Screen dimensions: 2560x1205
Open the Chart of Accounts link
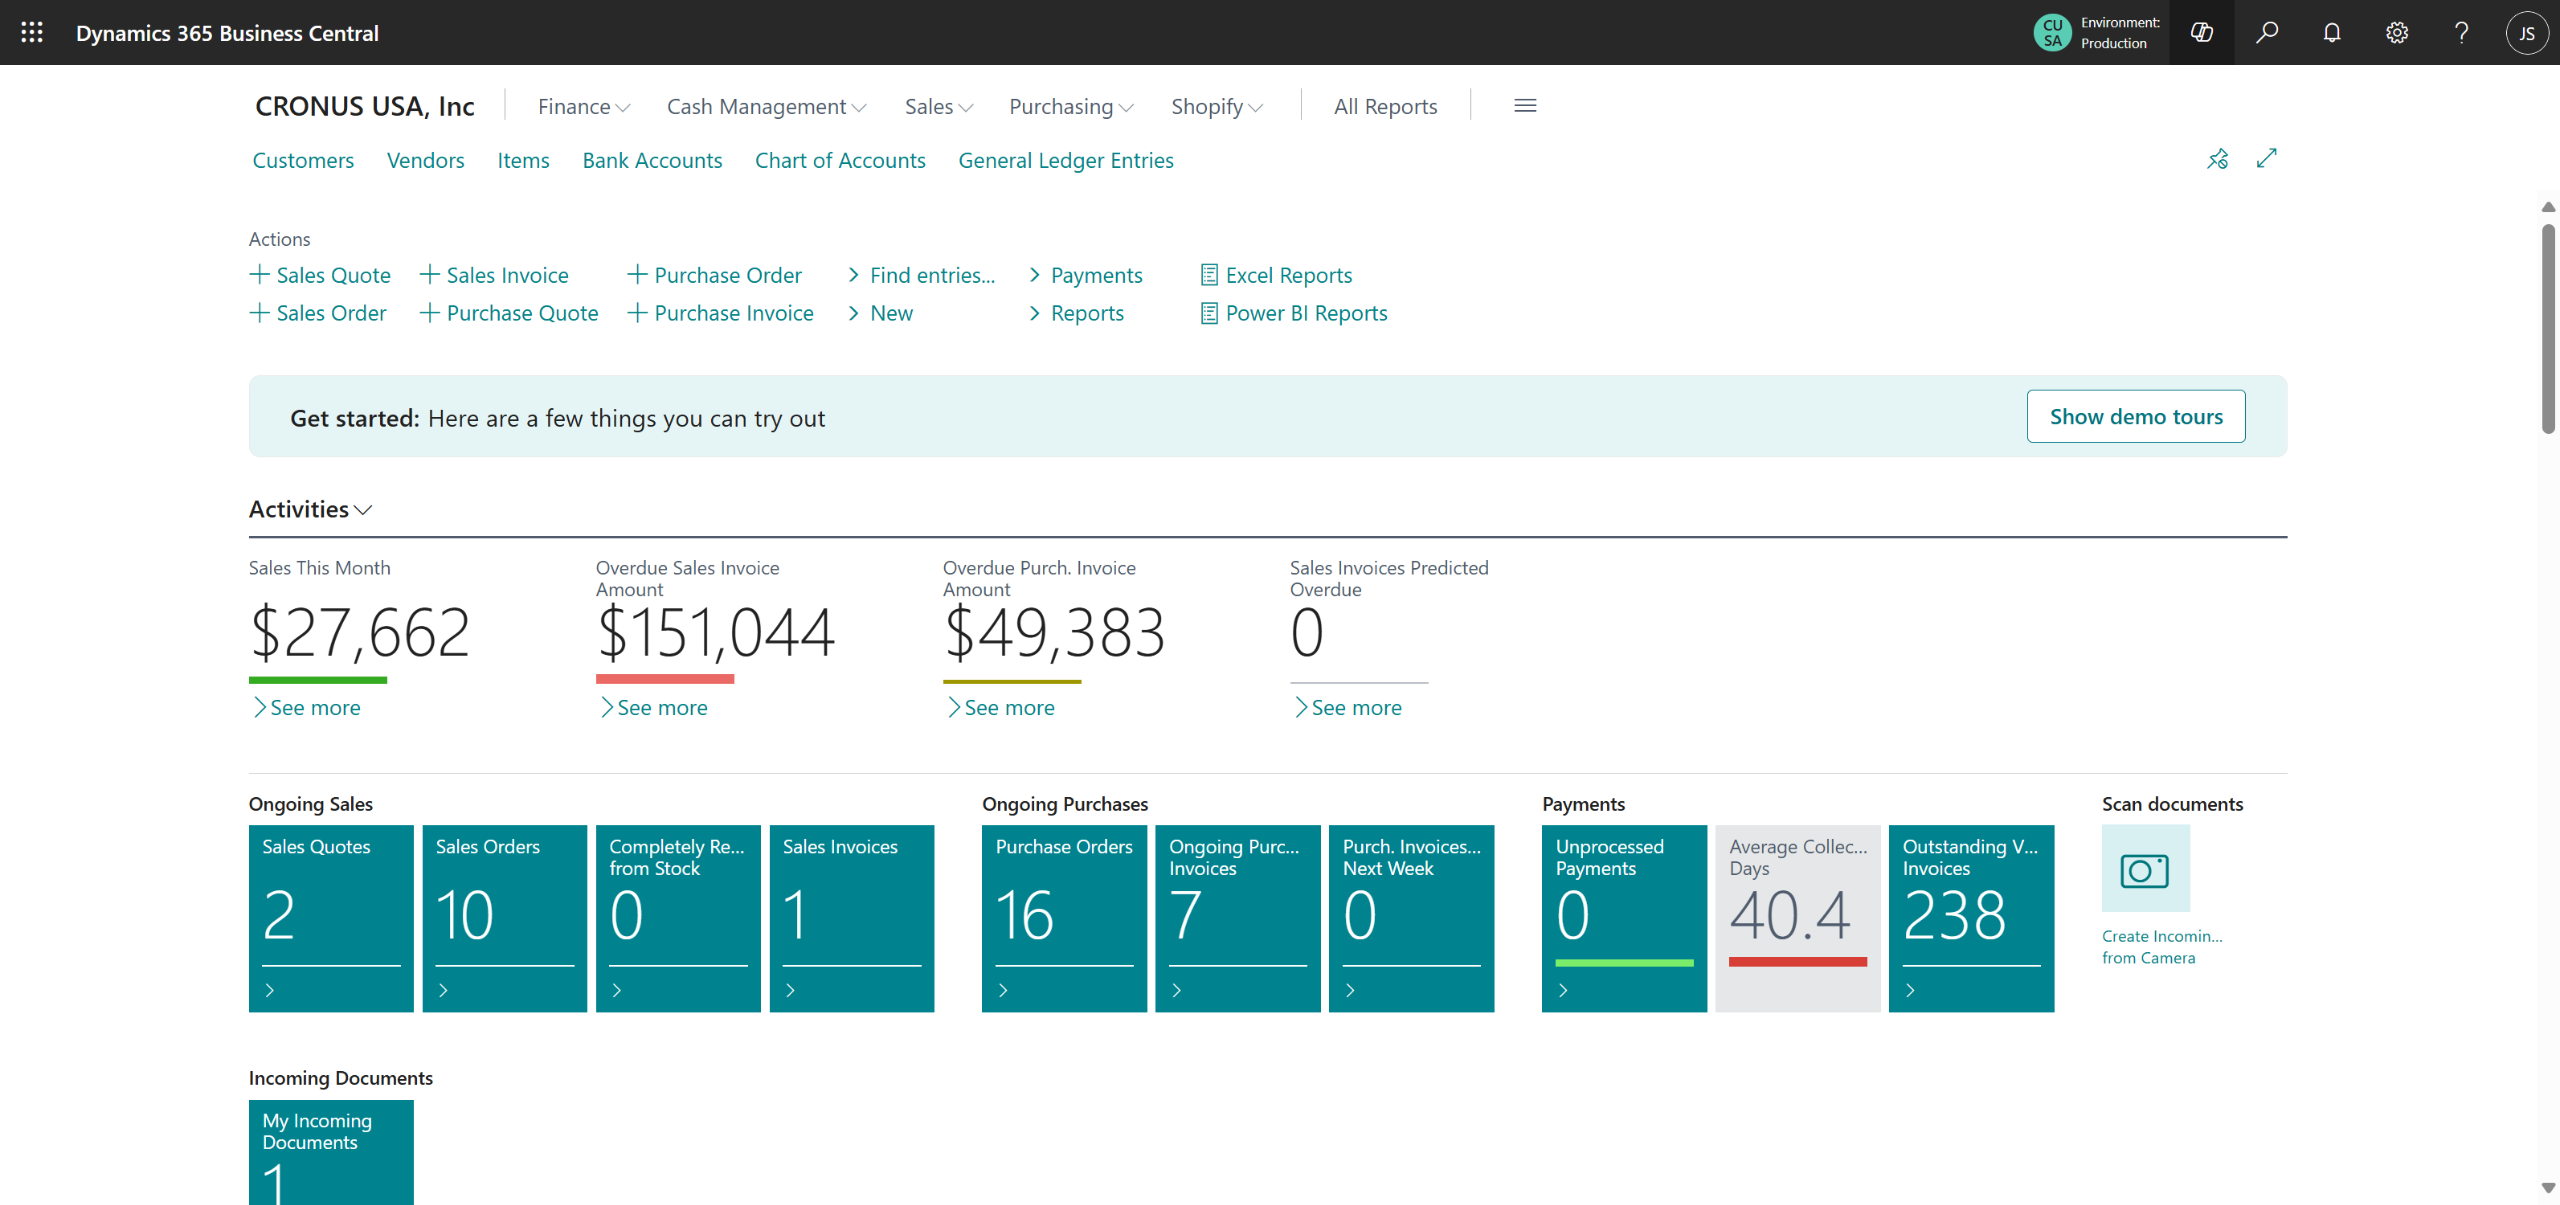[x=840, y=161]
